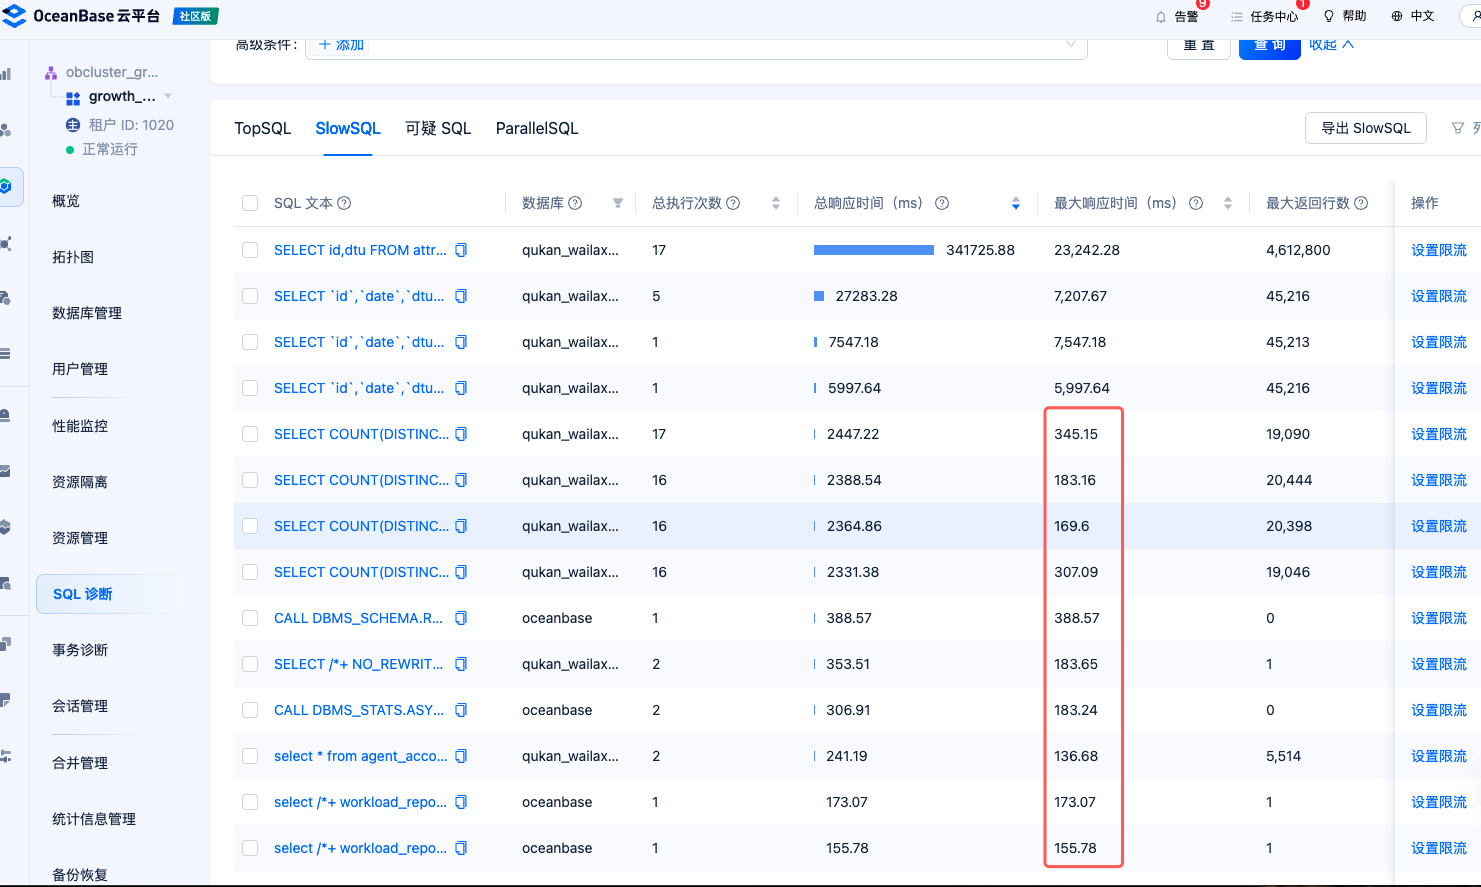Show help tooltip for 总响应时间 column

pyautogui.click(x=942, y=203)
